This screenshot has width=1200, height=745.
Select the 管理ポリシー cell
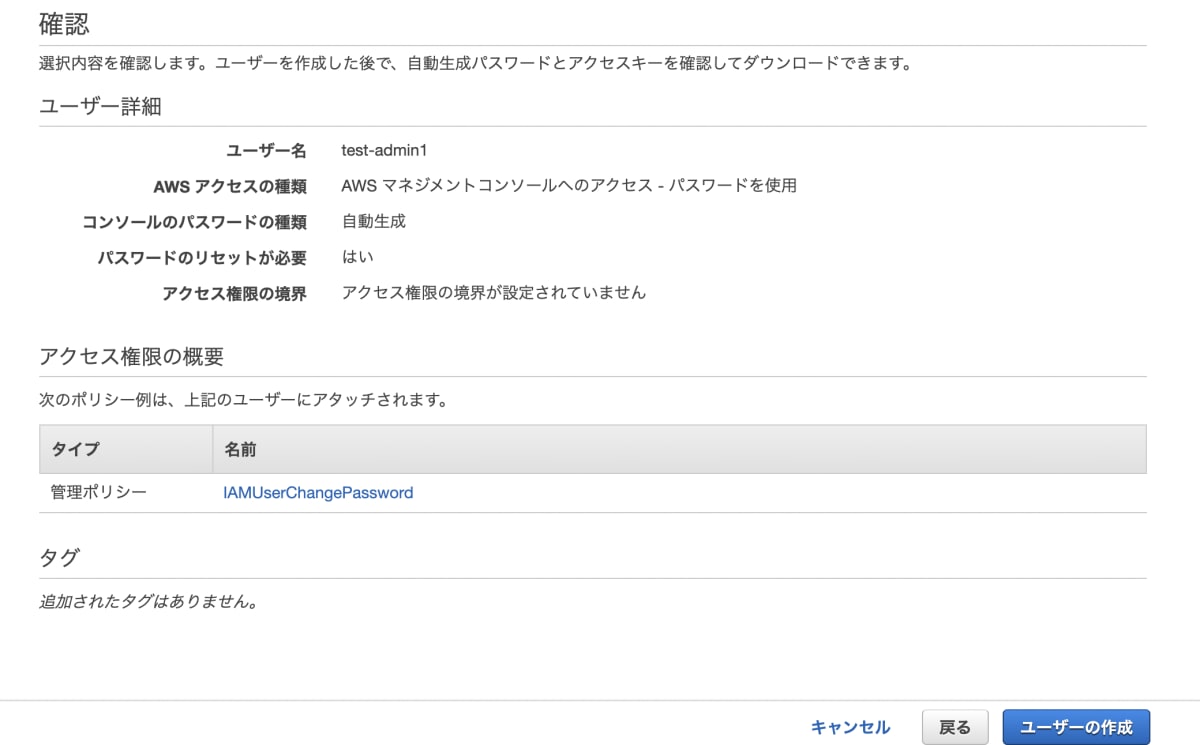pos(99,493)
